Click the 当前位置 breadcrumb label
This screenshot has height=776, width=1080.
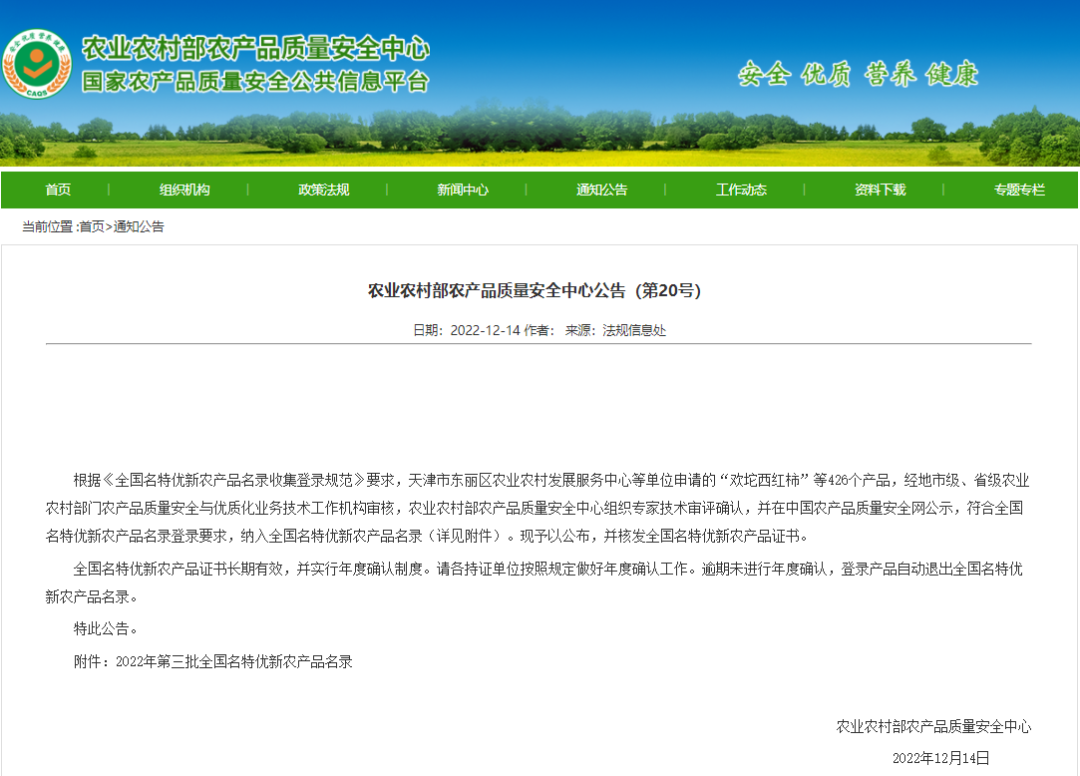(48, 227)
